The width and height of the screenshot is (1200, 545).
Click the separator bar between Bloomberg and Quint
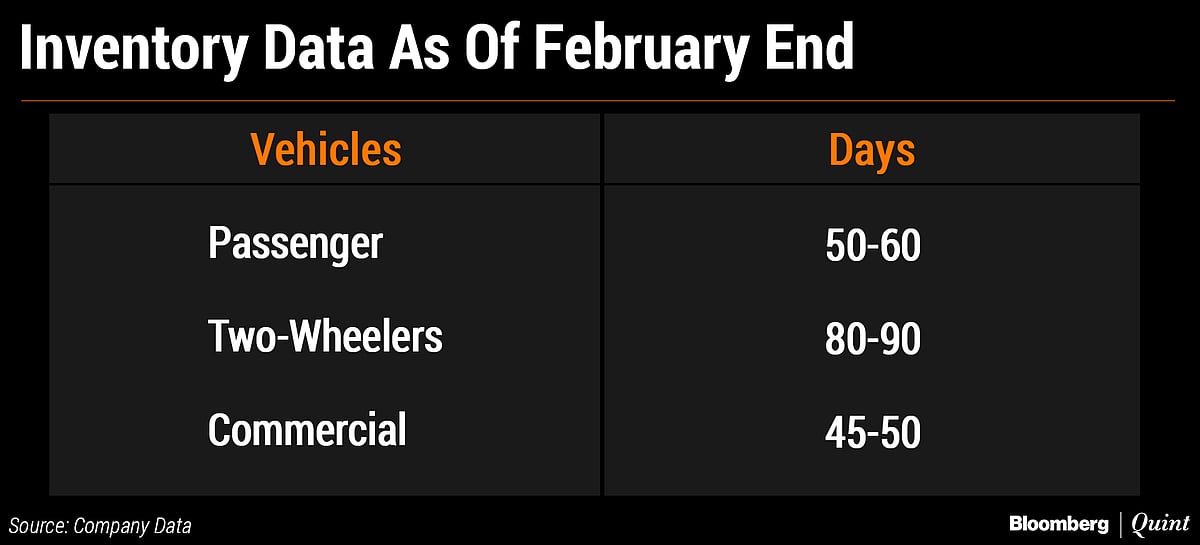1118,523
